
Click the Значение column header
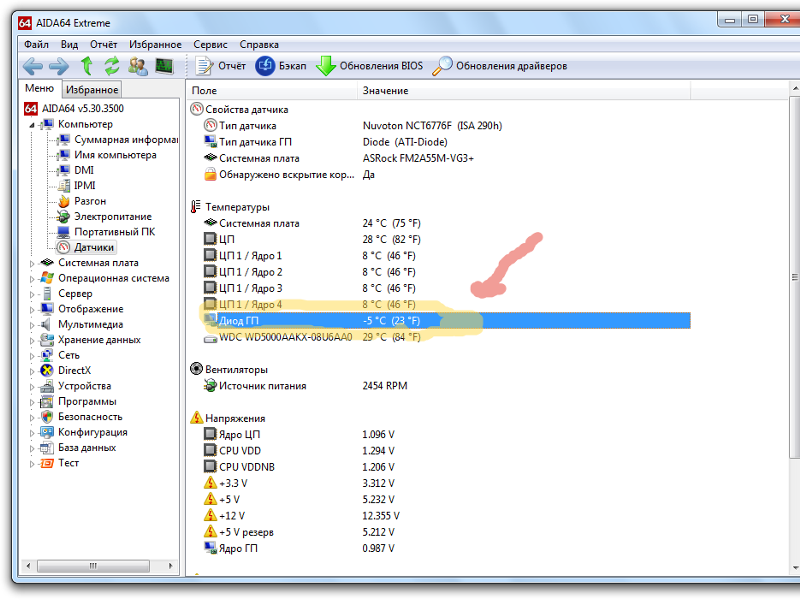524,90
